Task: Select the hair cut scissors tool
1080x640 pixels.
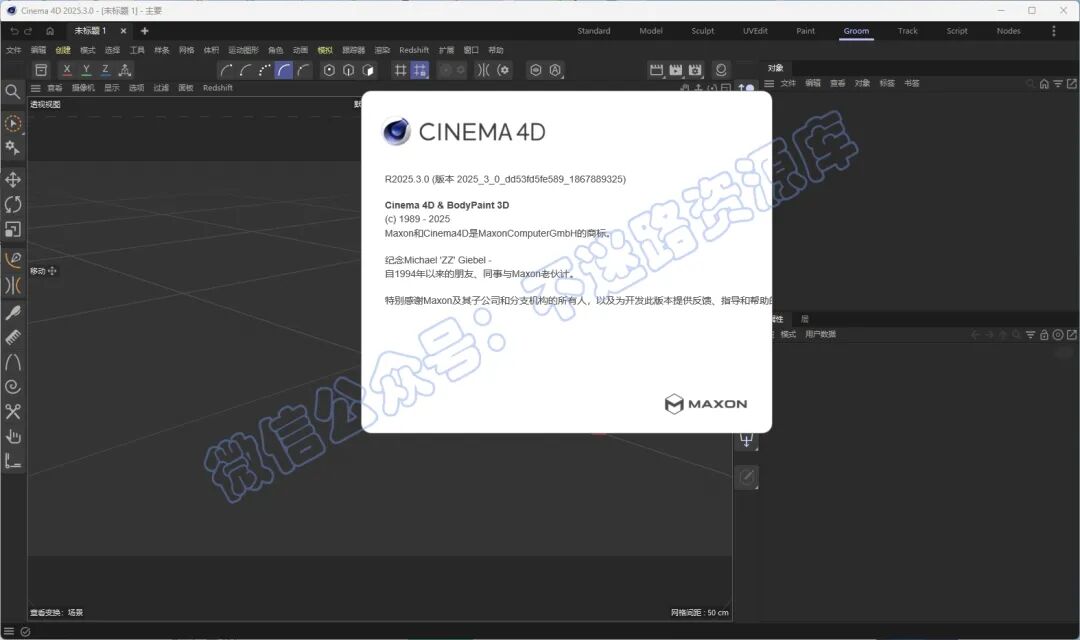Action: (x=12, y=411)
